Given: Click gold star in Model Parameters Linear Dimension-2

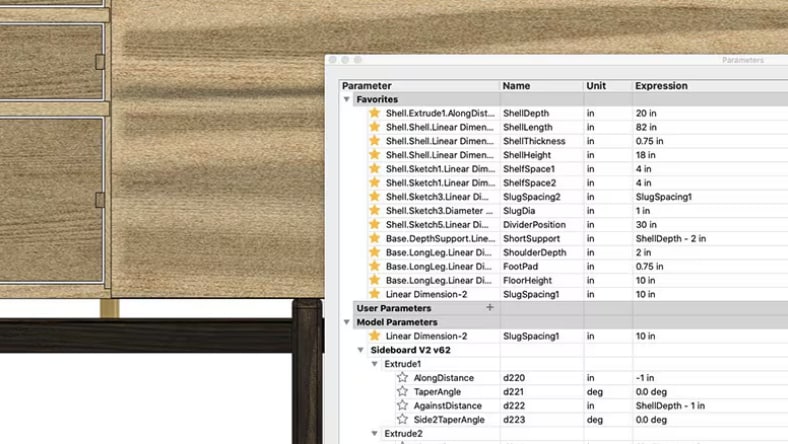Looking at the screenshot, I should [375, 336].
